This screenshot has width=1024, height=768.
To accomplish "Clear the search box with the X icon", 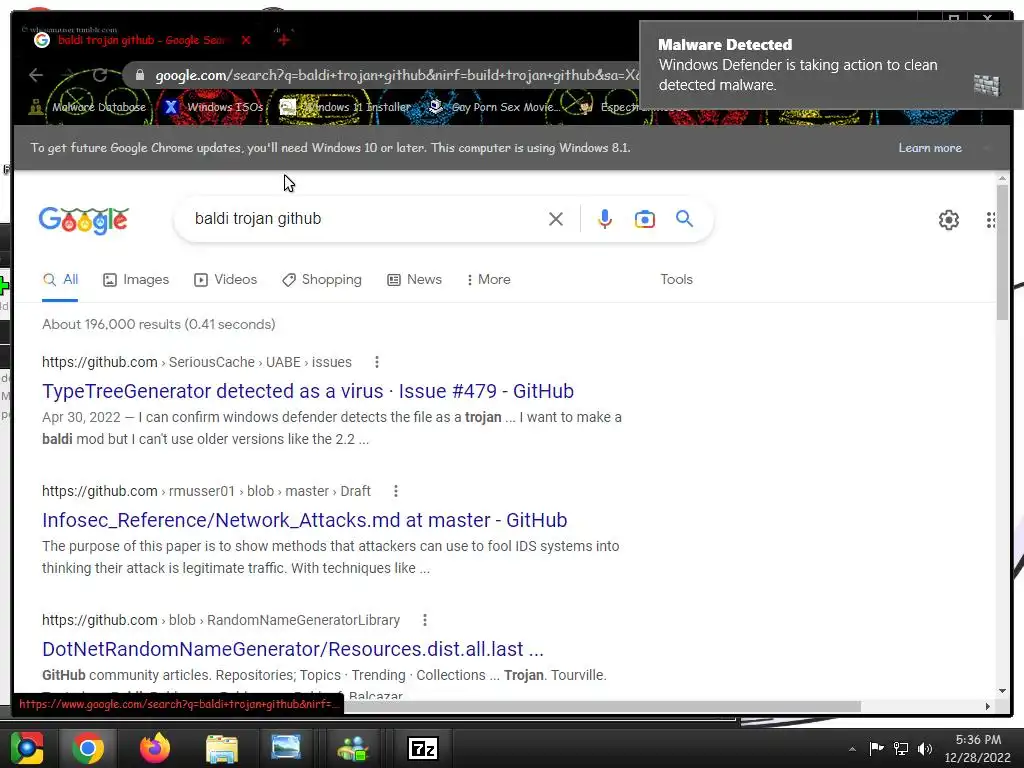I will coord(556,219).
